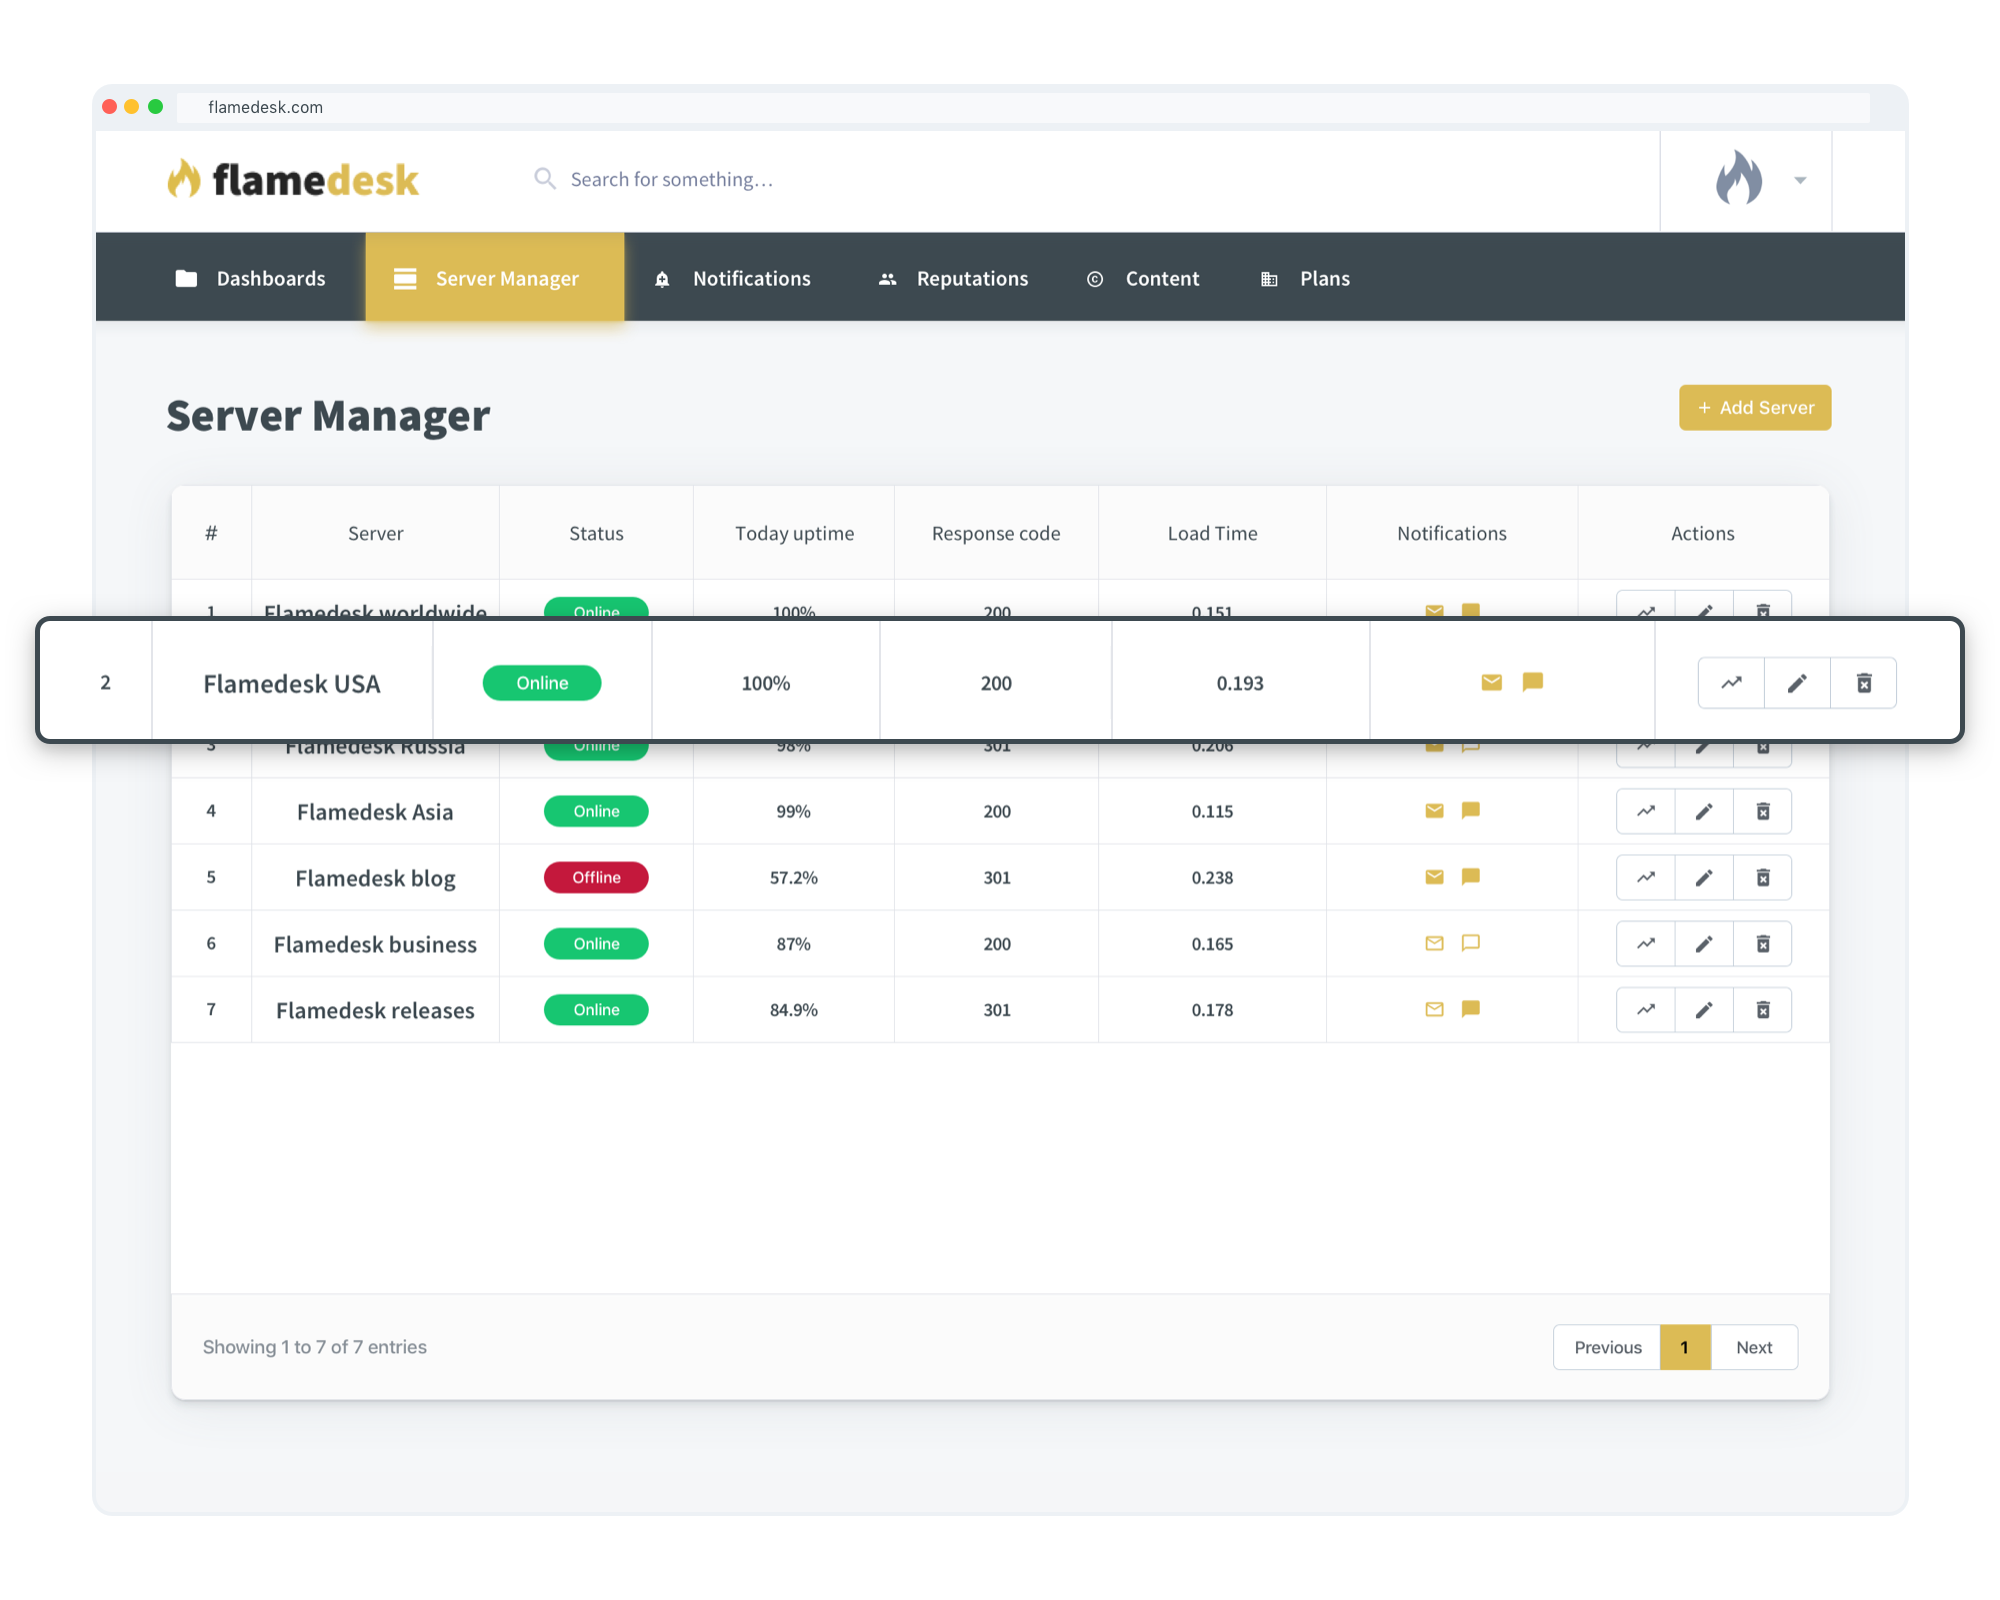Click the Add Server button
The width and height of the screenshot is (2000, 1600).
tap(1755, 407)
